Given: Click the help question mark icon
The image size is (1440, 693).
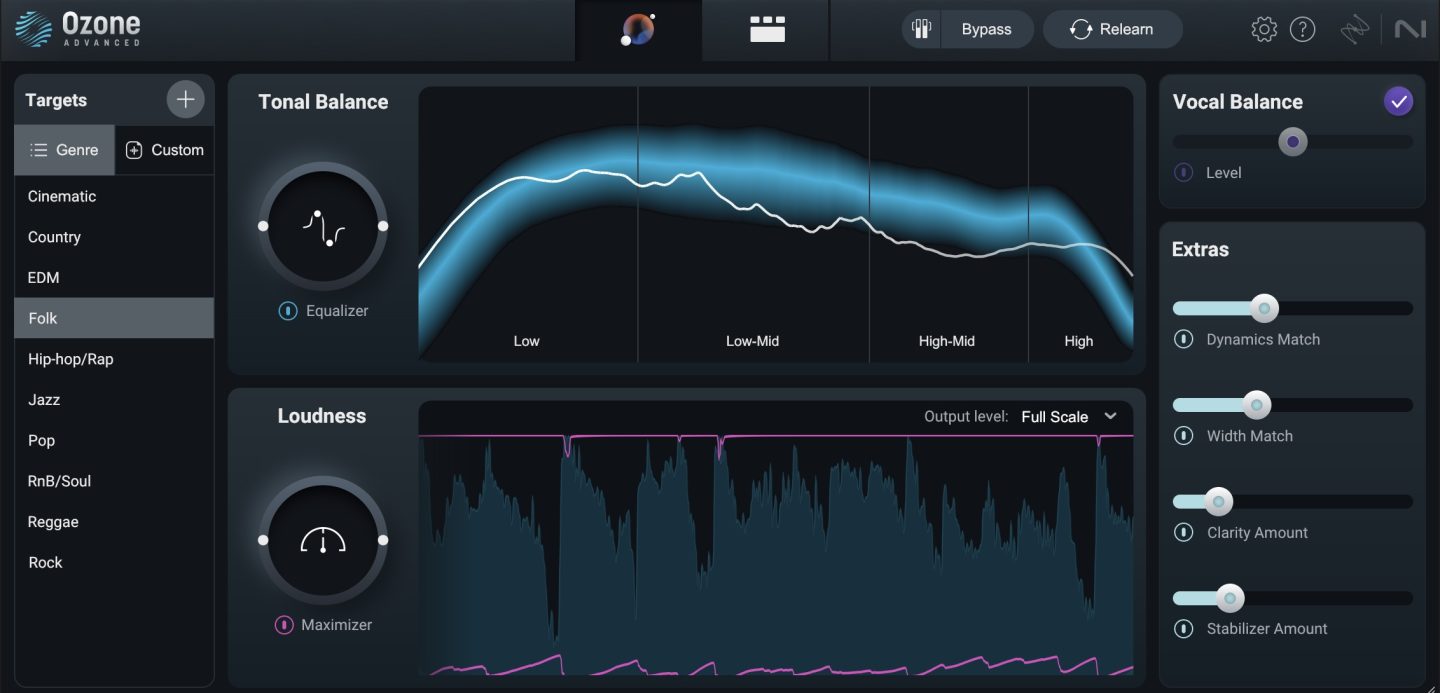Looking at the screenshot, I should click(1302, 30).
